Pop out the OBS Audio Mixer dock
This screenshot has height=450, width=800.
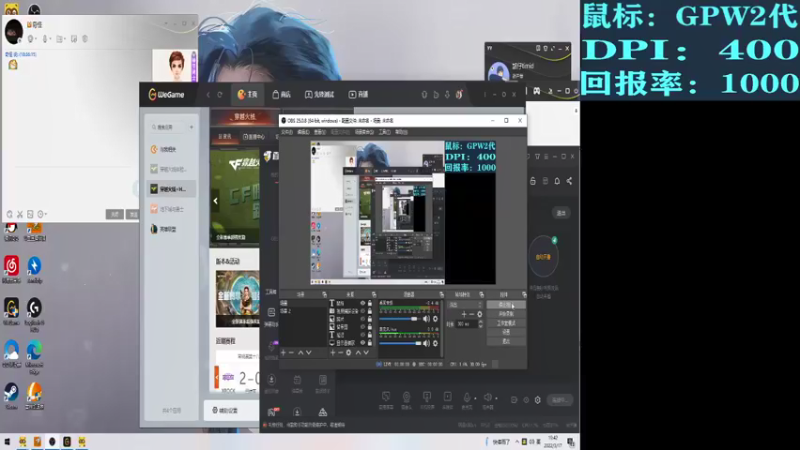point(441,294)
